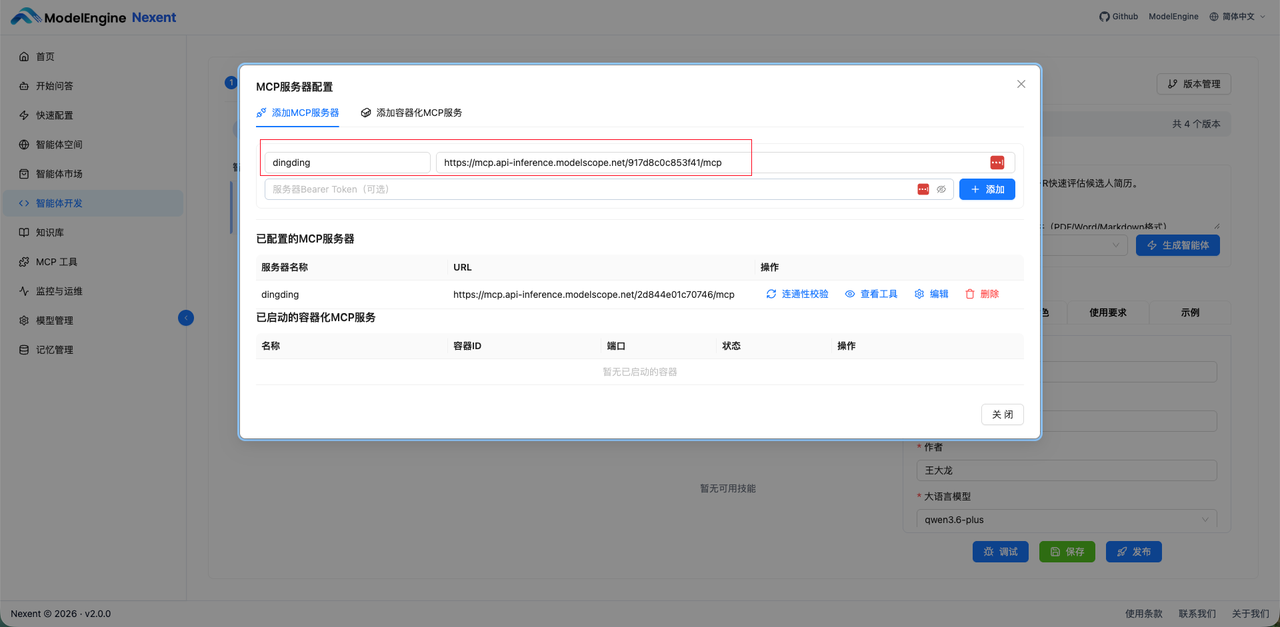Select the 添加MCP服务器 tab
The width and height of the screenshot is (1280, 627).
click(x=297, y=113)
